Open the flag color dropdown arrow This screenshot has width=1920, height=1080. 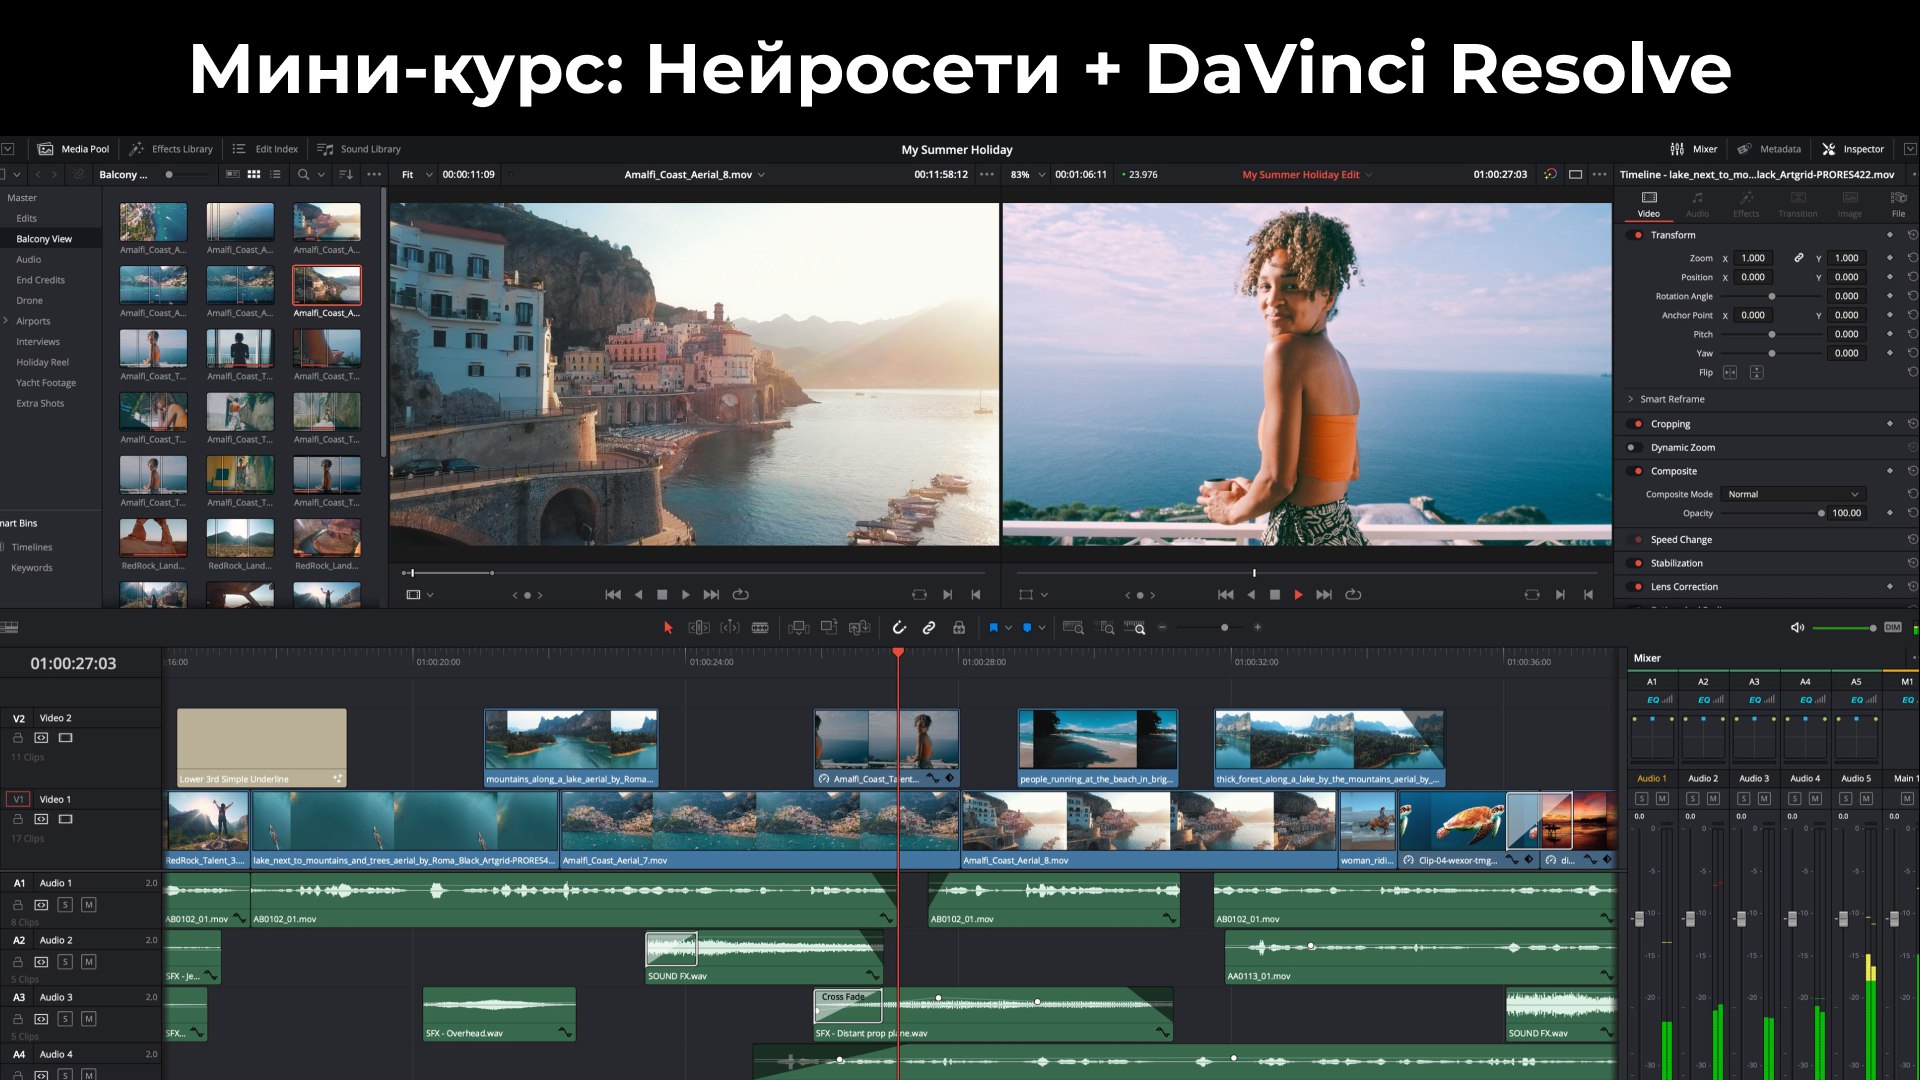click(x=1008, y=628)
